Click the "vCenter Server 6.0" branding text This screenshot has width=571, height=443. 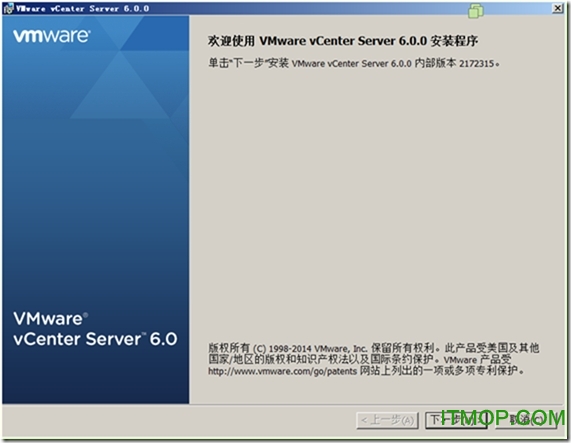(x=95, y=339)
